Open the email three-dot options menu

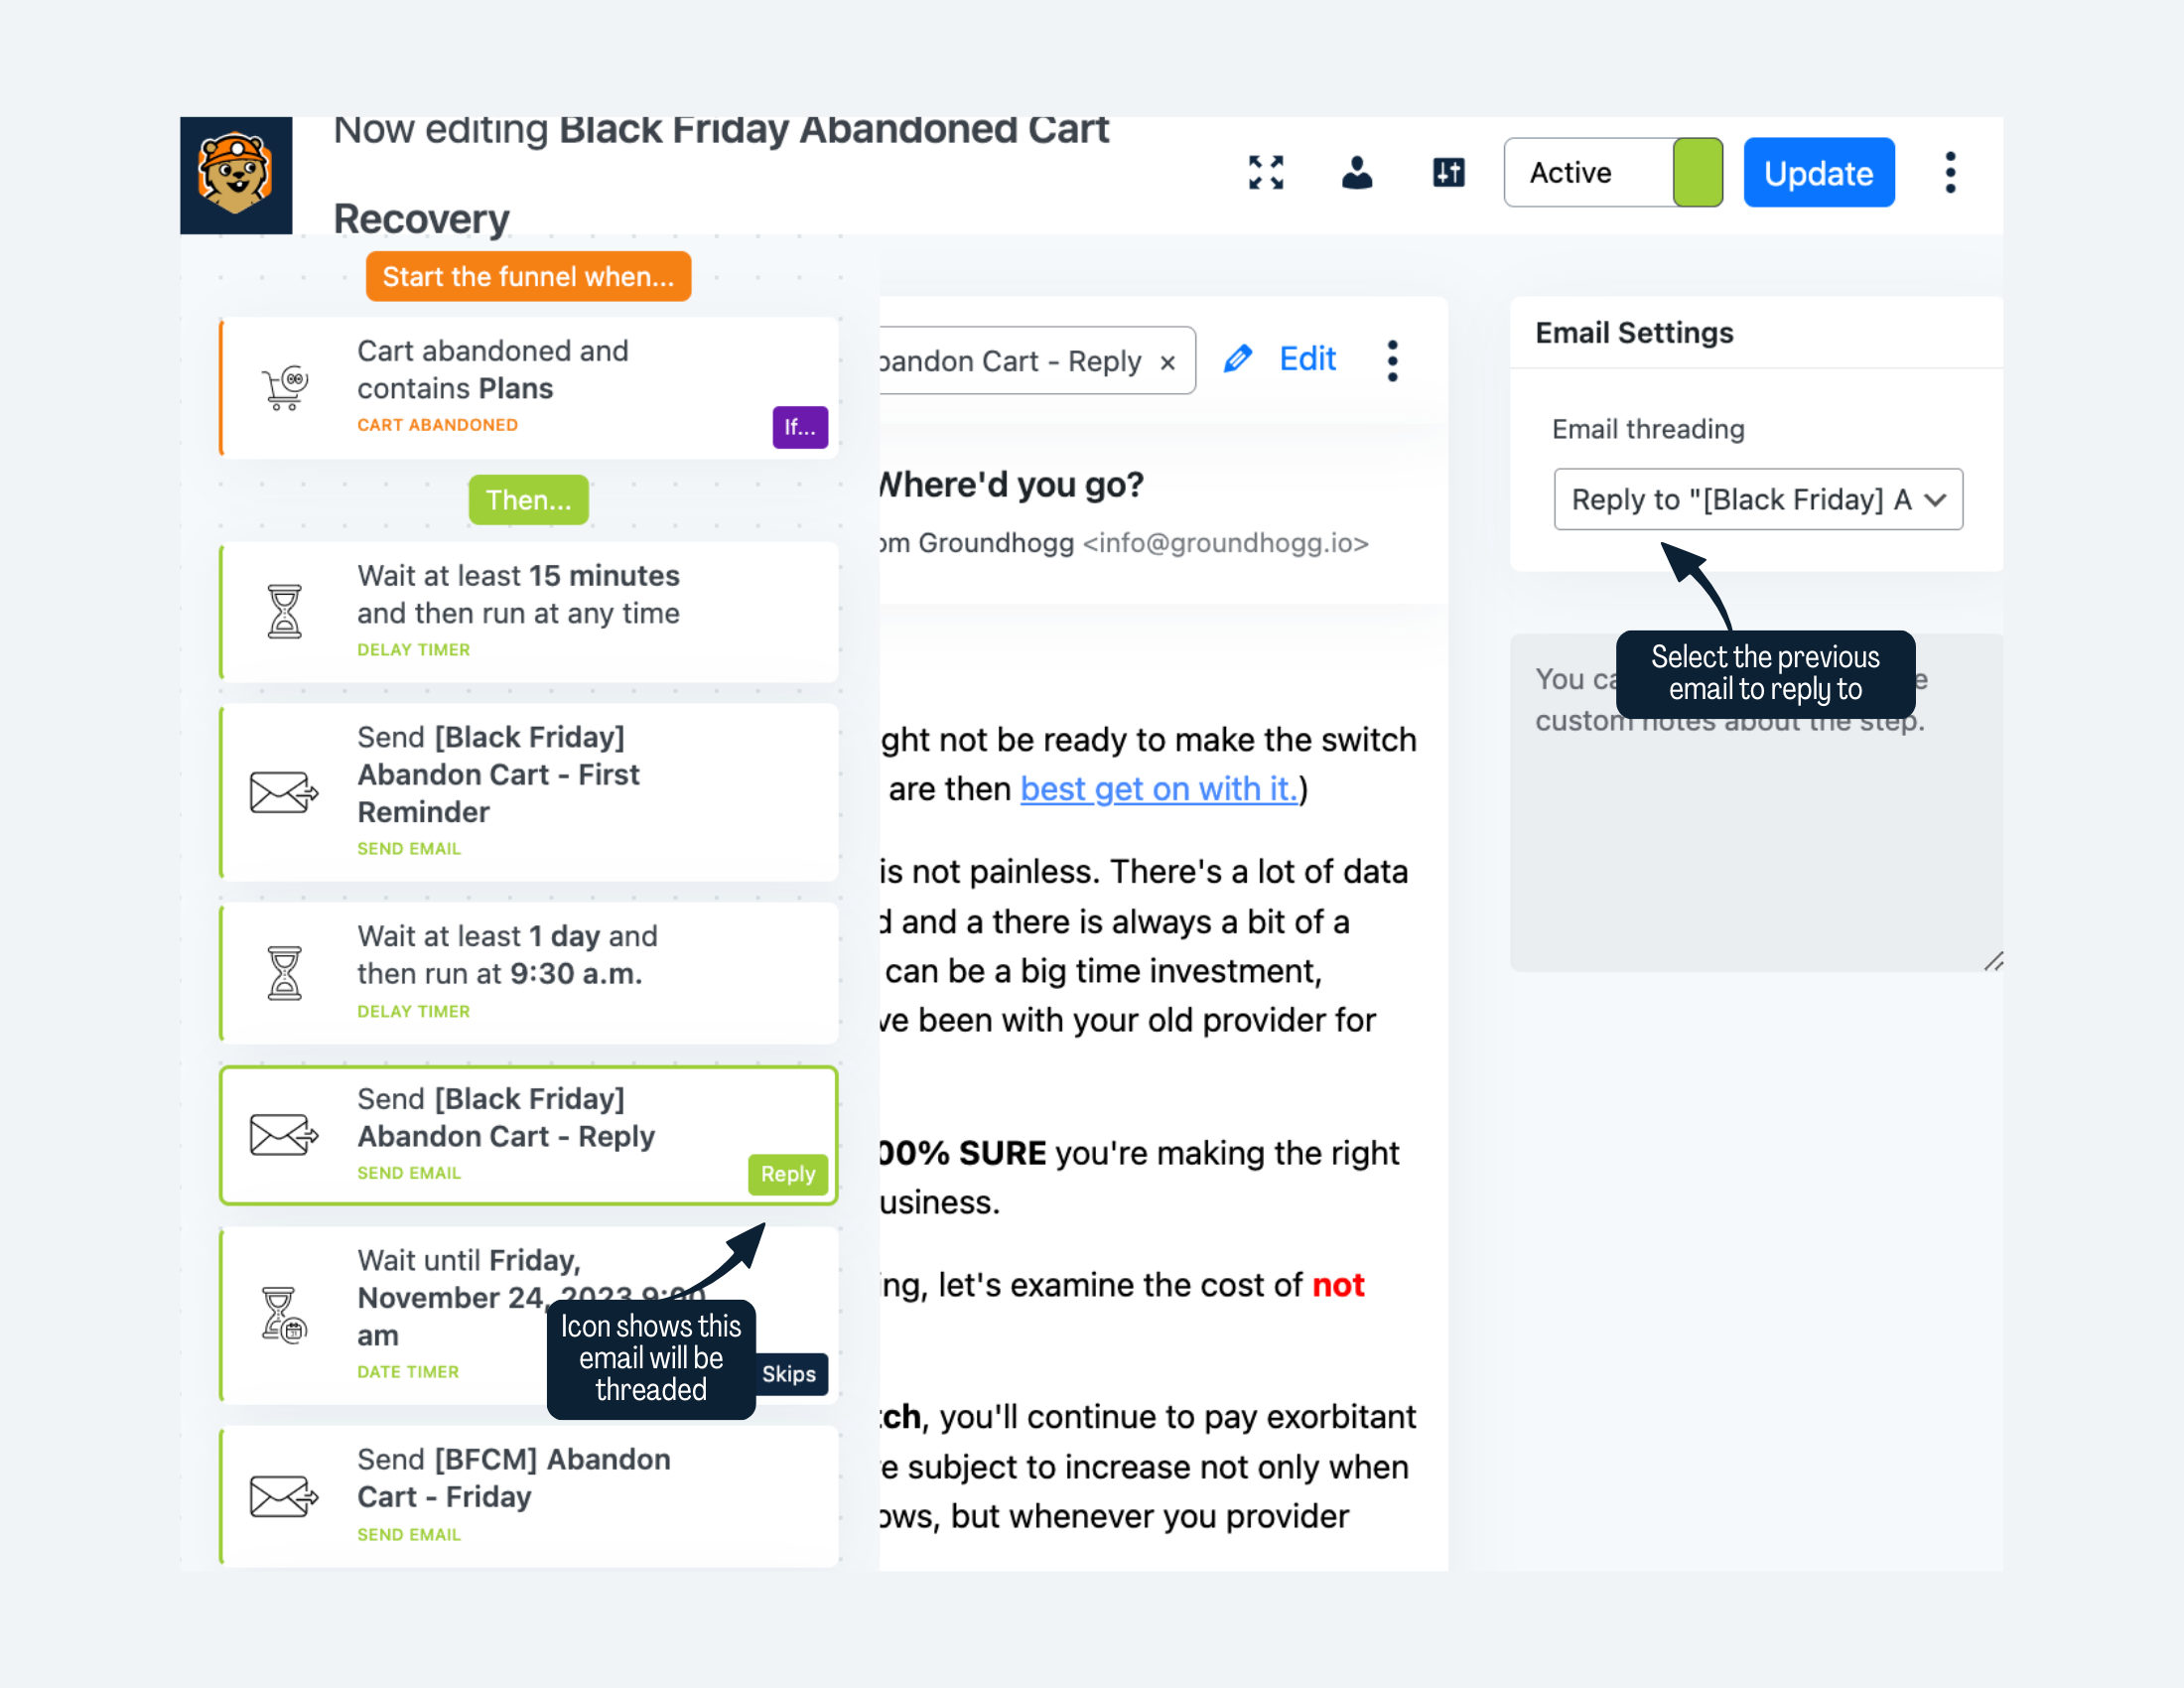(x=1392, y=360)
